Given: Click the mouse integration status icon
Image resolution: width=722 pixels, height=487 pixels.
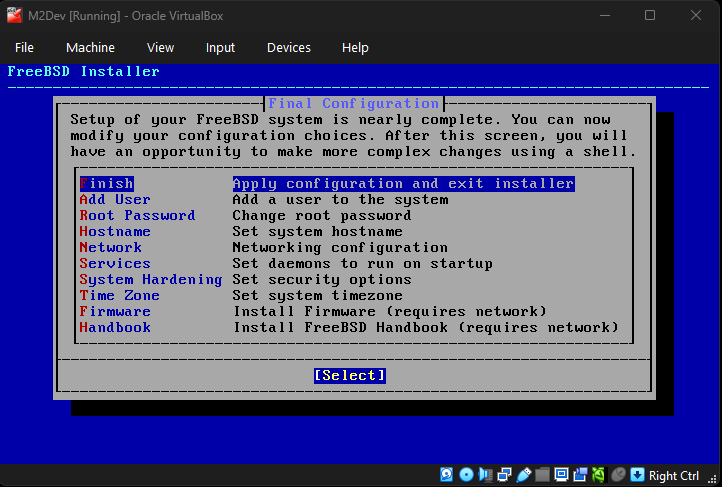Looking at the screenshot, I should (618, 475).
